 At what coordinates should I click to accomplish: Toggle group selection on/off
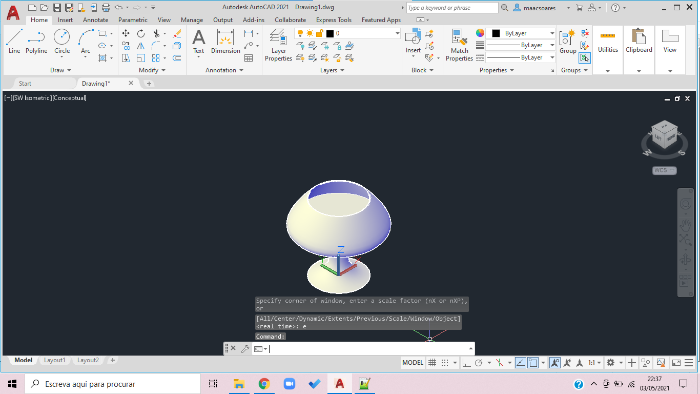coord(584,58)
